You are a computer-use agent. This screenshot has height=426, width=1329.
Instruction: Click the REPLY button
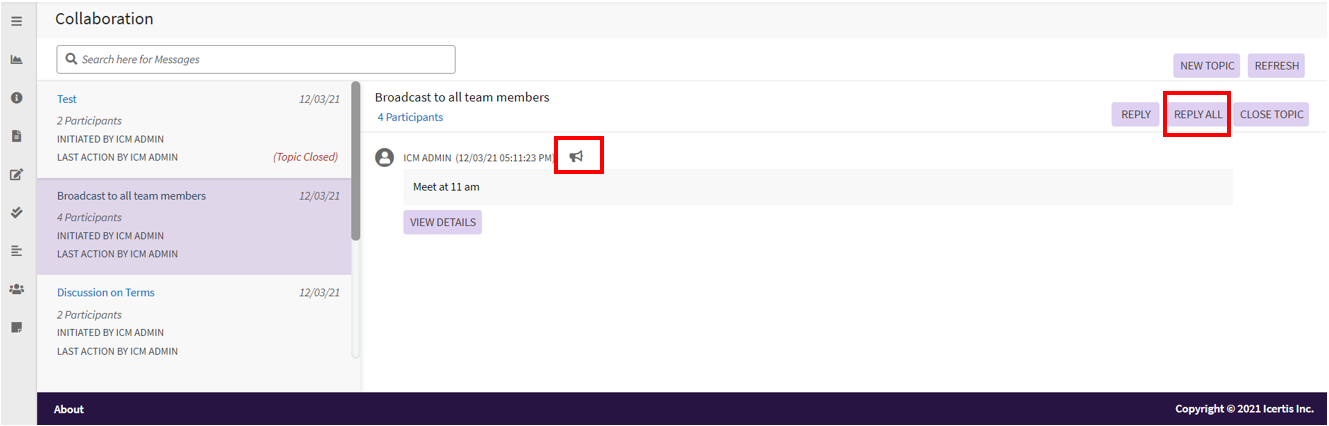coord(1135,114)
